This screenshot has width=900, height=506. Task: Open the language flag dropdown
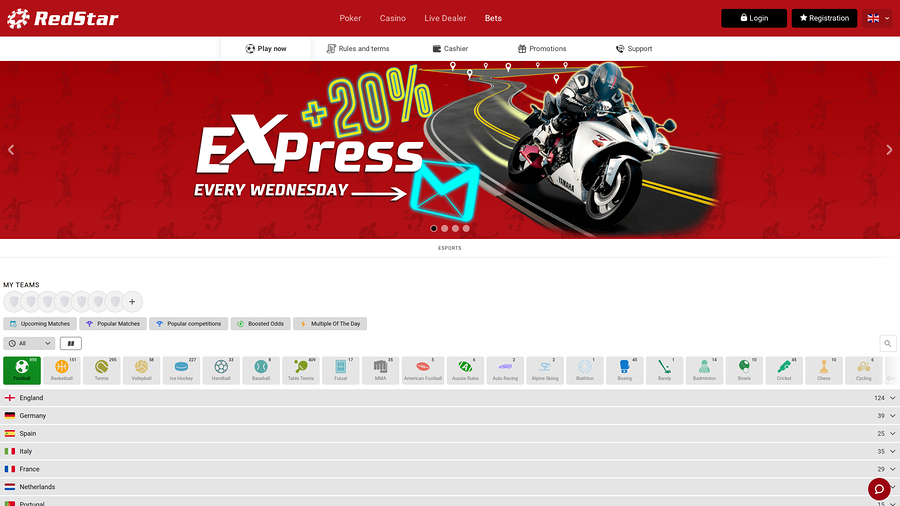point(878,18)
